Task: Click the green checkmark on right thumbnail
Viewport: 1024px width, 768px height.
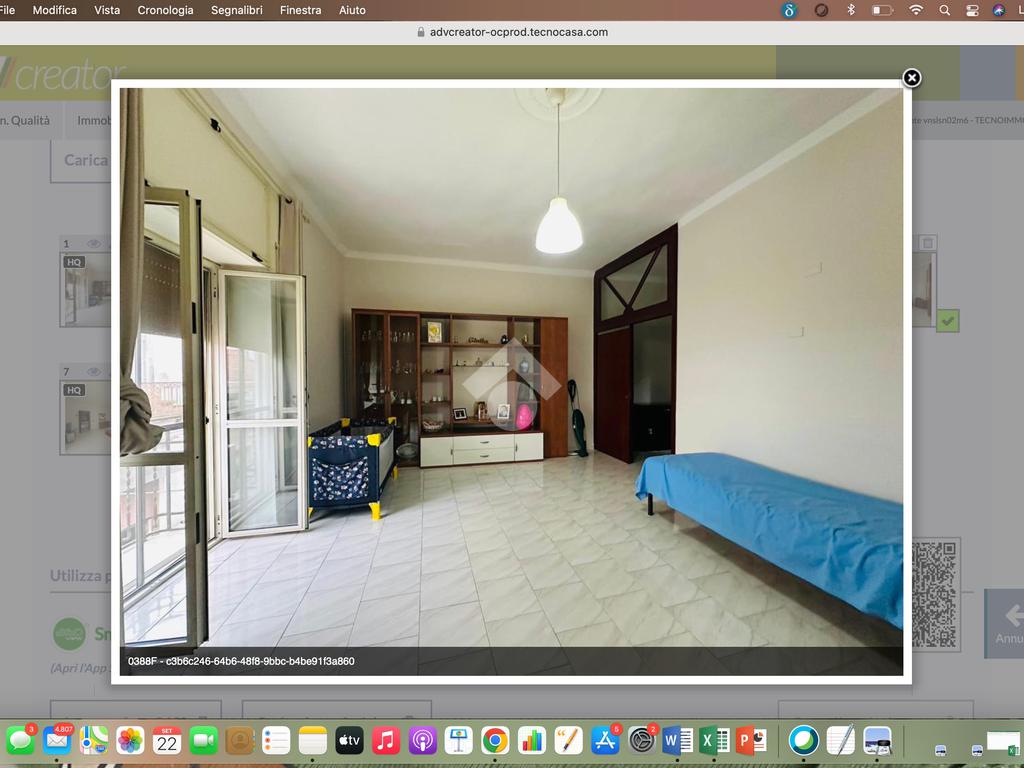Action: [947, 321]
